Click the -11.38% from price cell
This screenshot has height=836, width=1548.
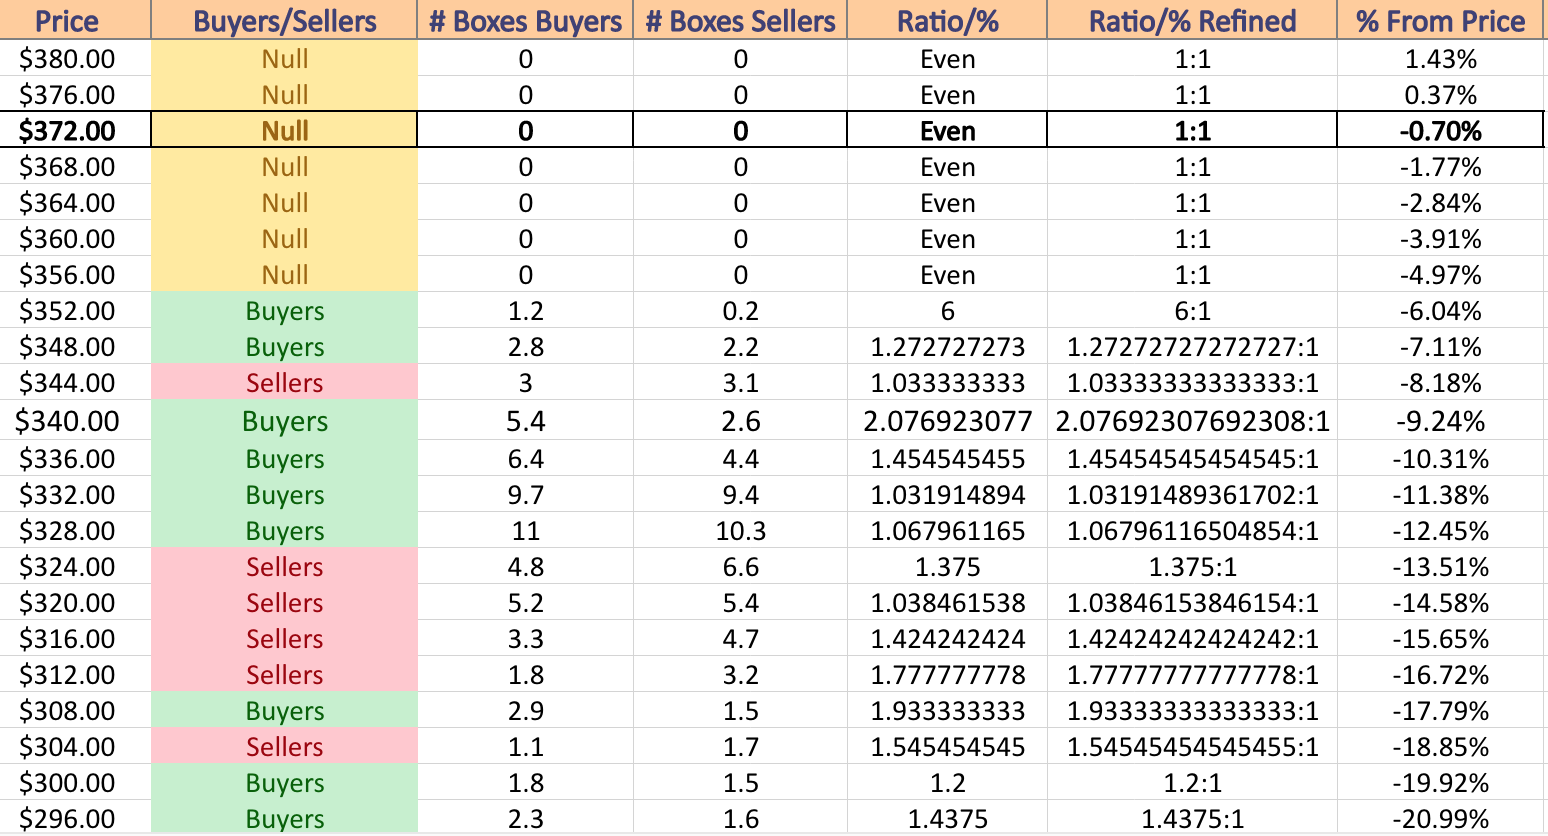tap(1441, 495)
